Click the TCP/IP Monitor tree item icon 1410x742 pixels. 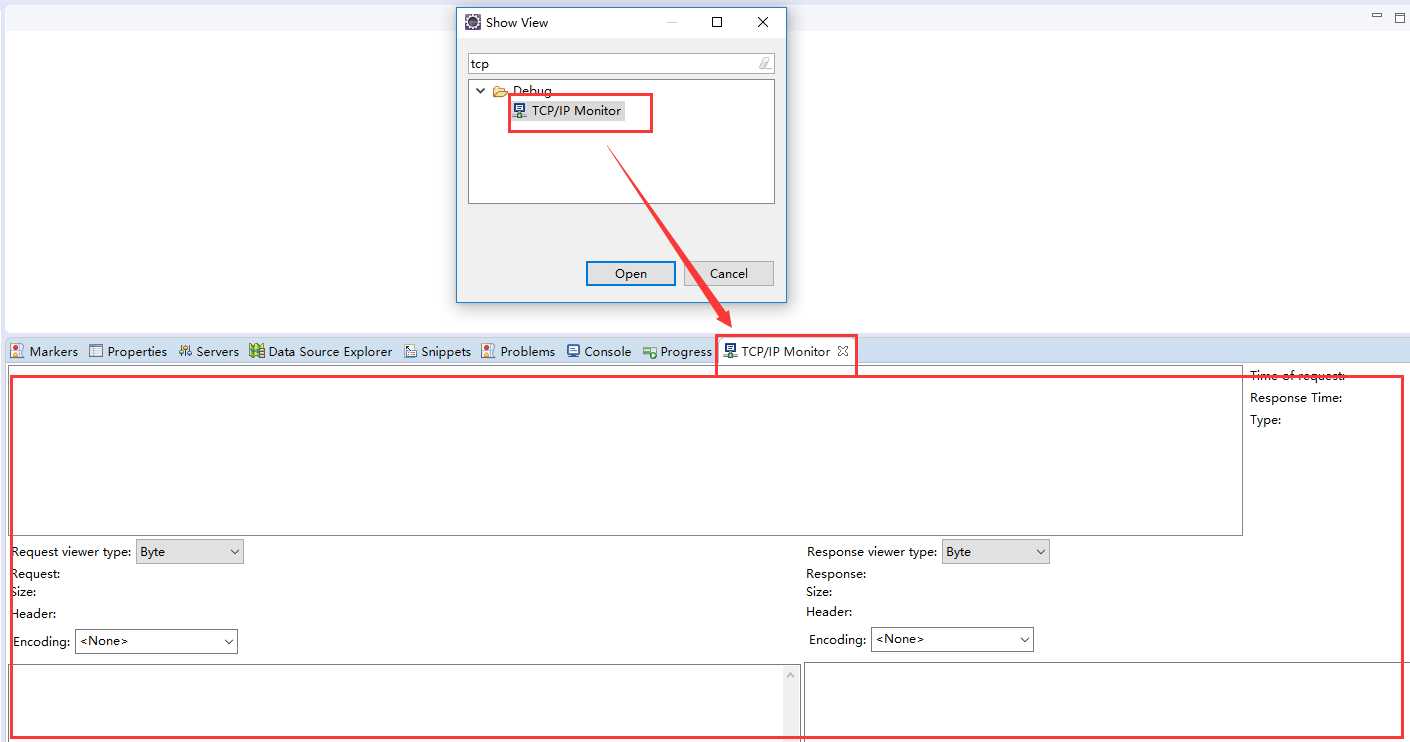(520, 111)
